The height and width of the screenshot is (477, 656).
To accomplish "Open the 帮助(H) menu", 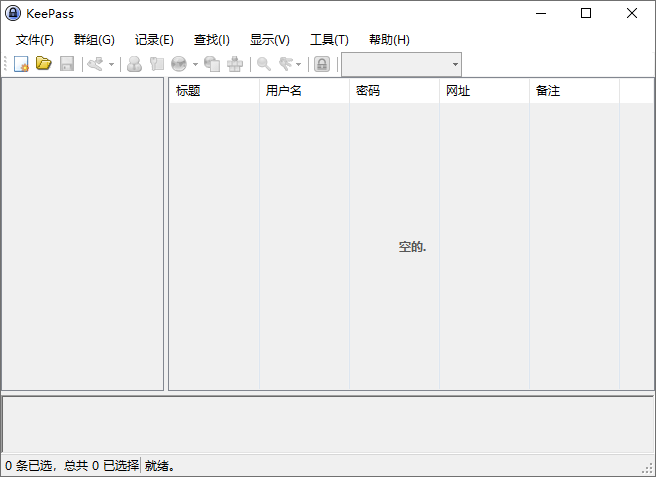I will [389, 40].
